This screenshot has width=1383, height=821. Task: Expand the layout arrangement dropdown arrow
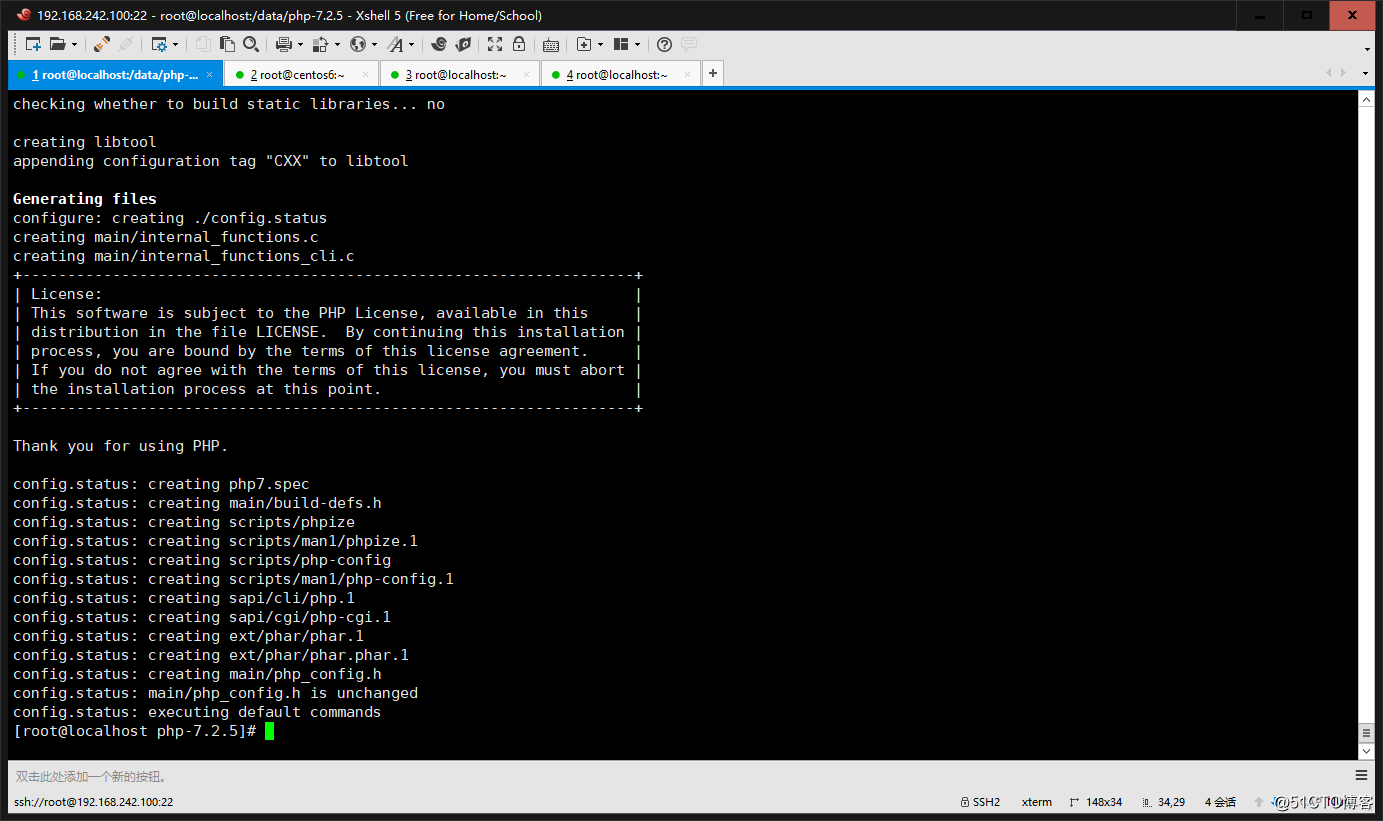(638, 45)
